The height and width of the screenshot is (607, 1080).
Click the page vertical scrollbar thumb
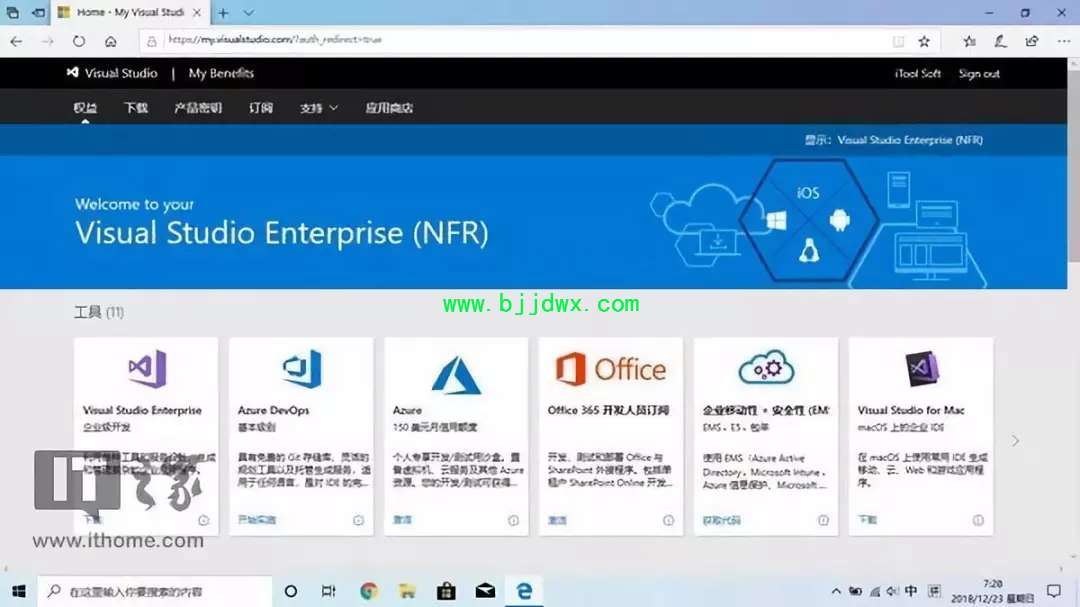click(1074, 165)
